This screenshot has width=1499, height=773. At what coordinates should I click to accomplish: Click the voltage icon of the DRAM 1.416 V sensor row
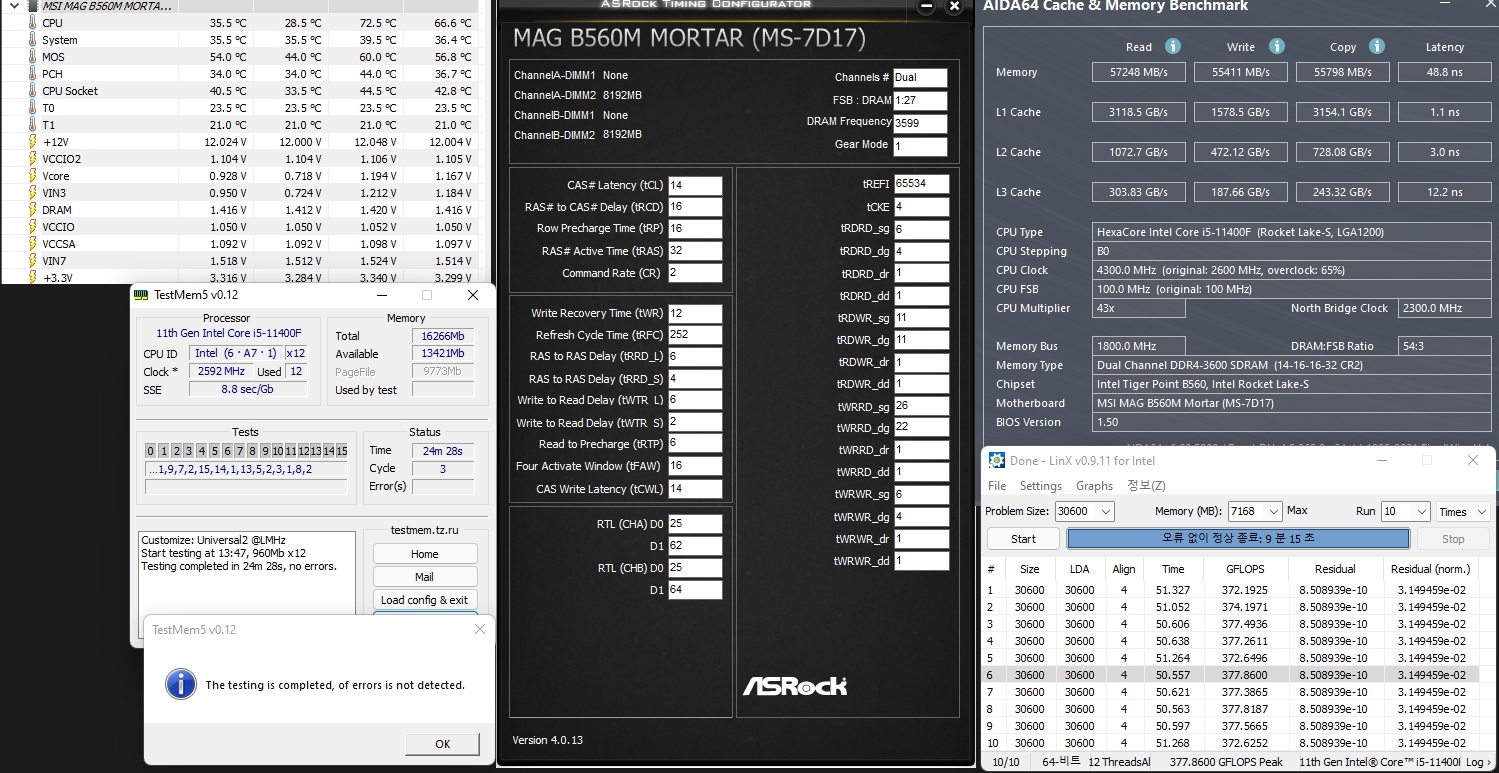pyautogui.click(x=32, y=210)
